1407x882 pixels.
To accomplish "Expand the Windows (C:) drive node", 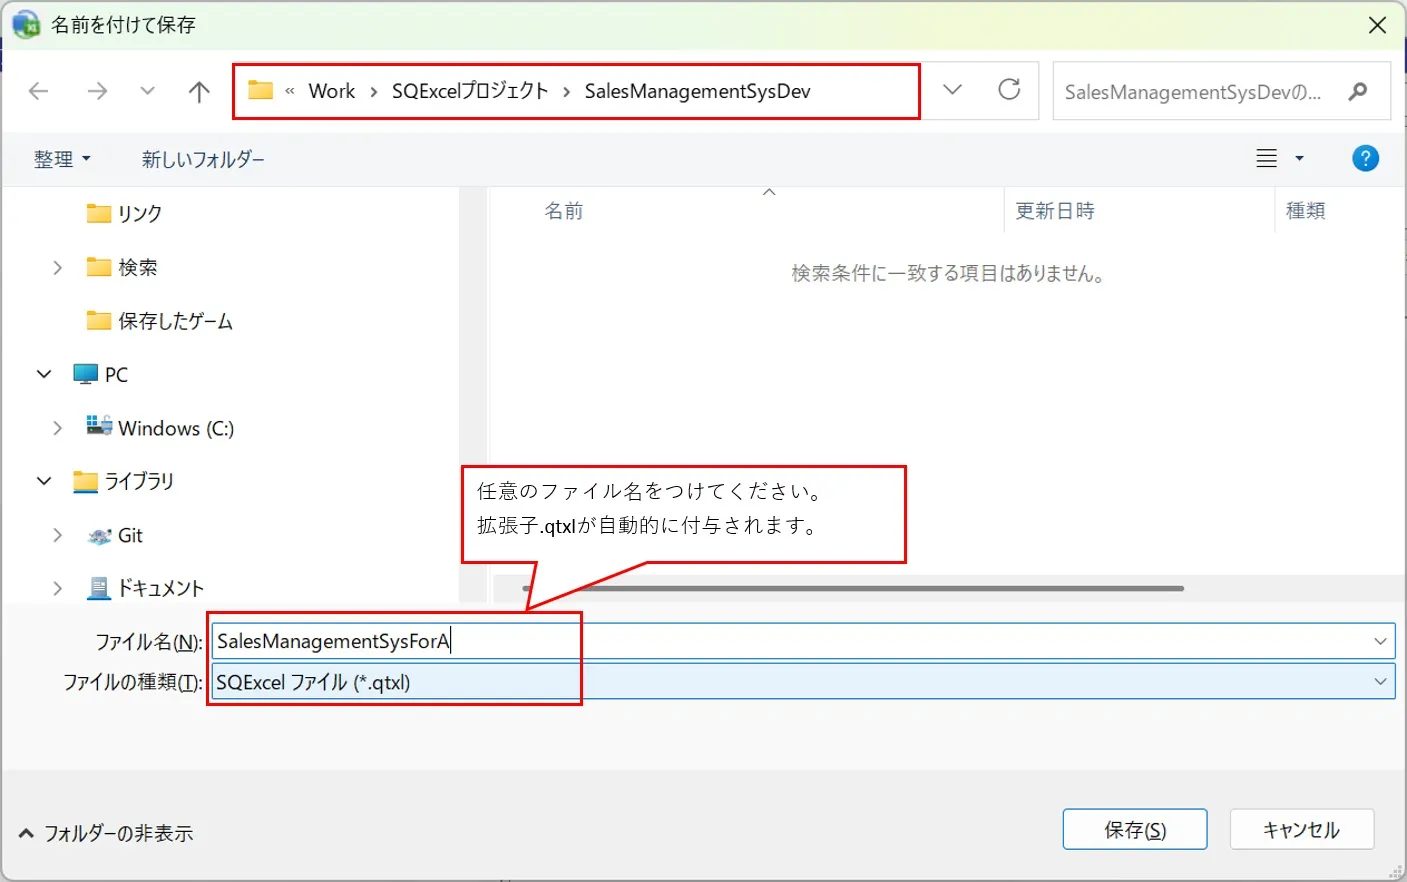I will coord(57,428).
